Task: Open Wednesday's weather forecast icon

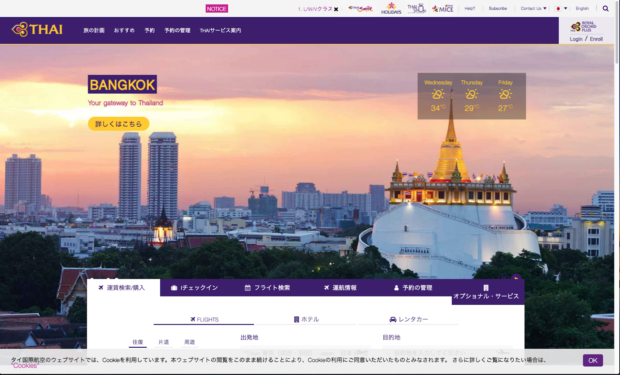Action: click(438, 94)
